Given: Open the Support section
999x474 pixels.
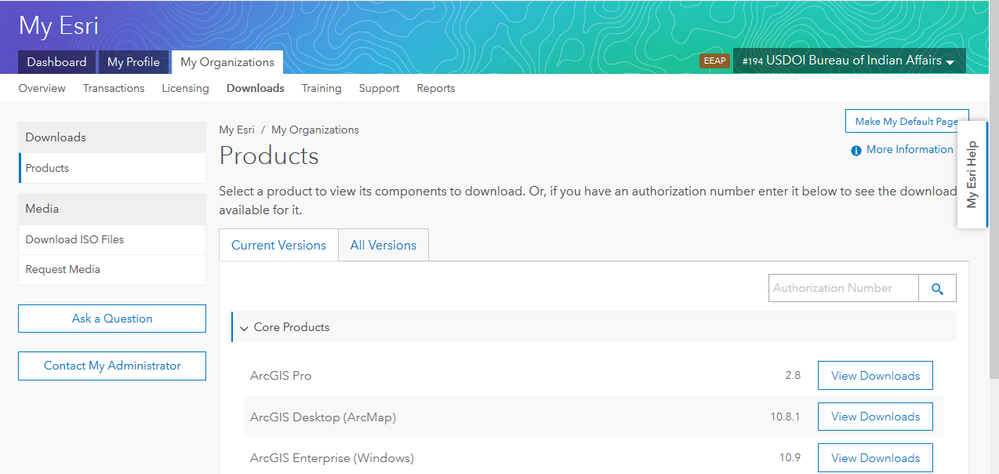Looking at the screenshot, I should point(379,89).
